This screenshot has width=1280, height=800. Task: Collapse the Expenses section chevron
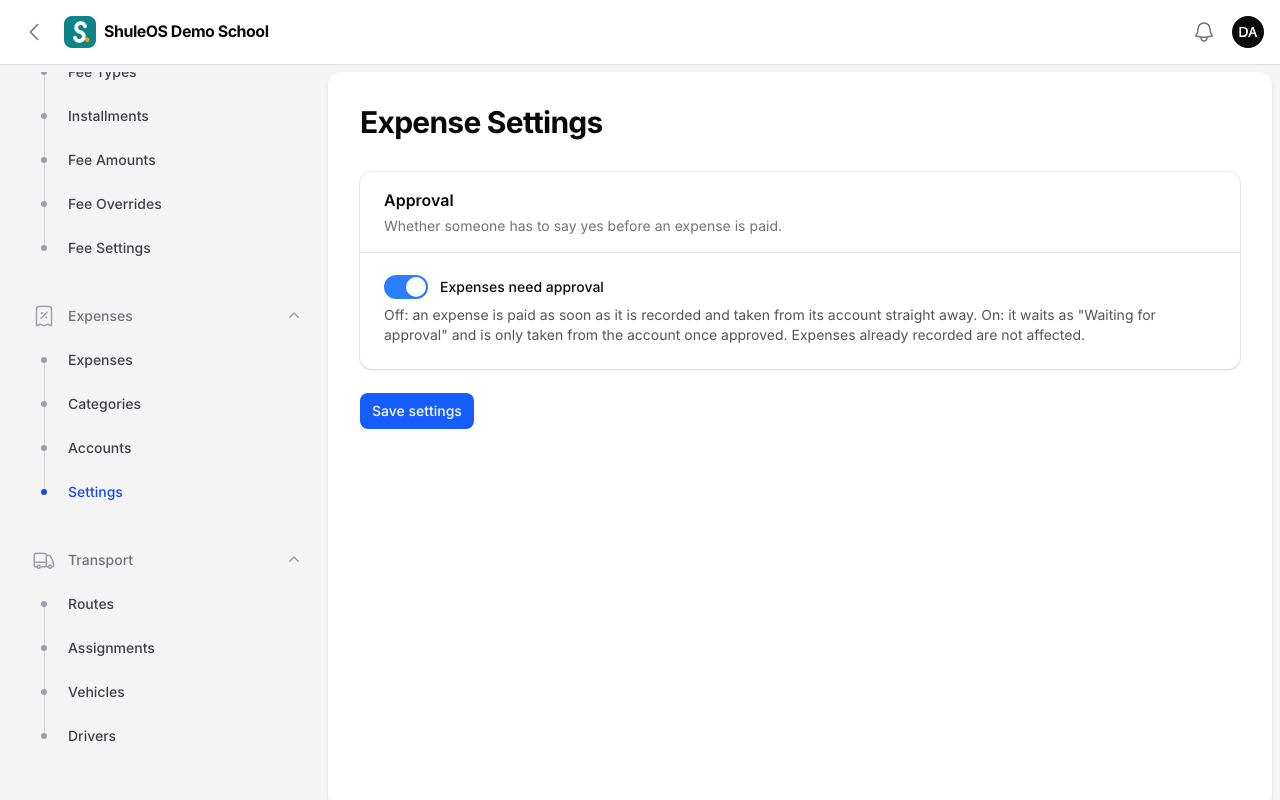(x=294, y=316)
